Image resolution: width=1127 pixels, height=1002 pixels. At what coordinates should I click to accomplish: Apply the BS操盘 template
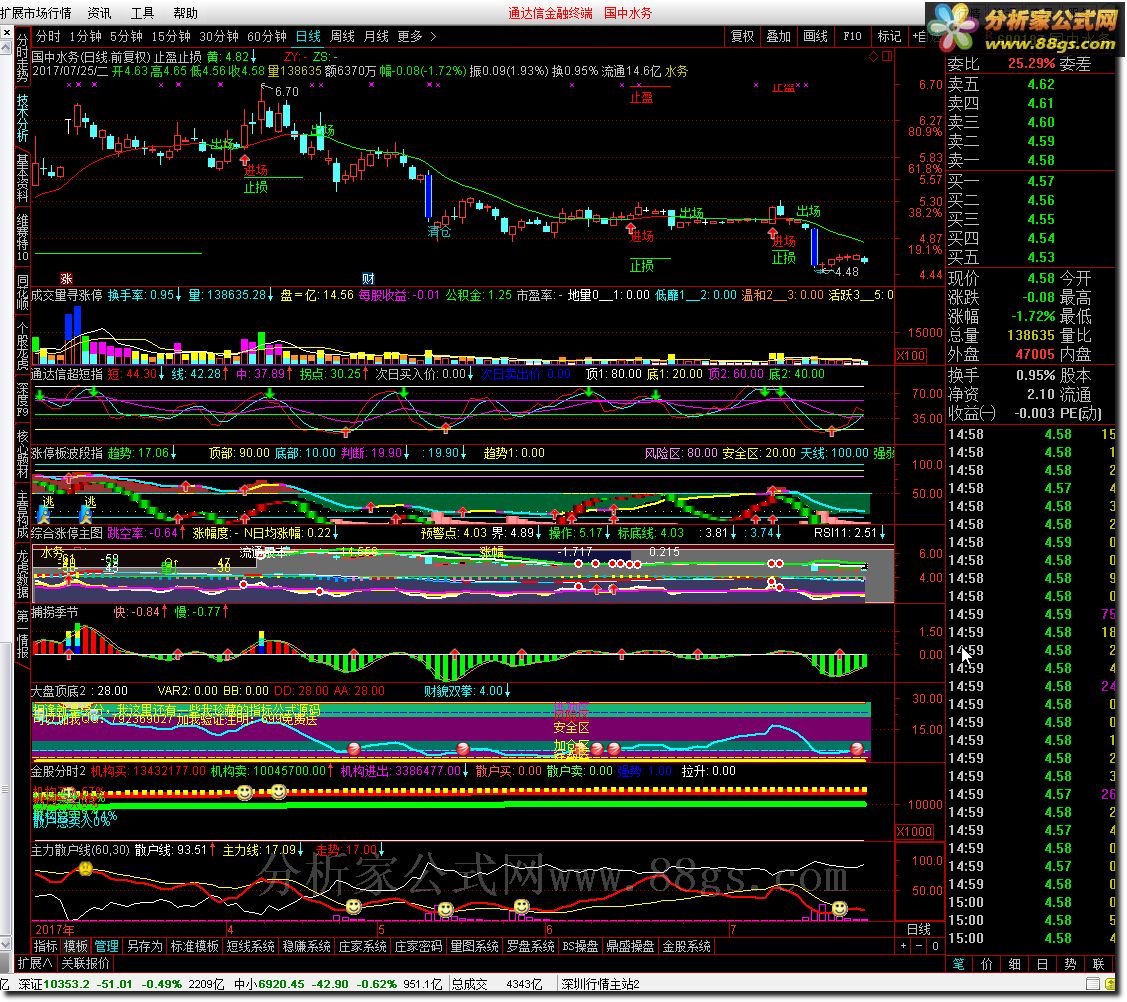tap(580, 946)
